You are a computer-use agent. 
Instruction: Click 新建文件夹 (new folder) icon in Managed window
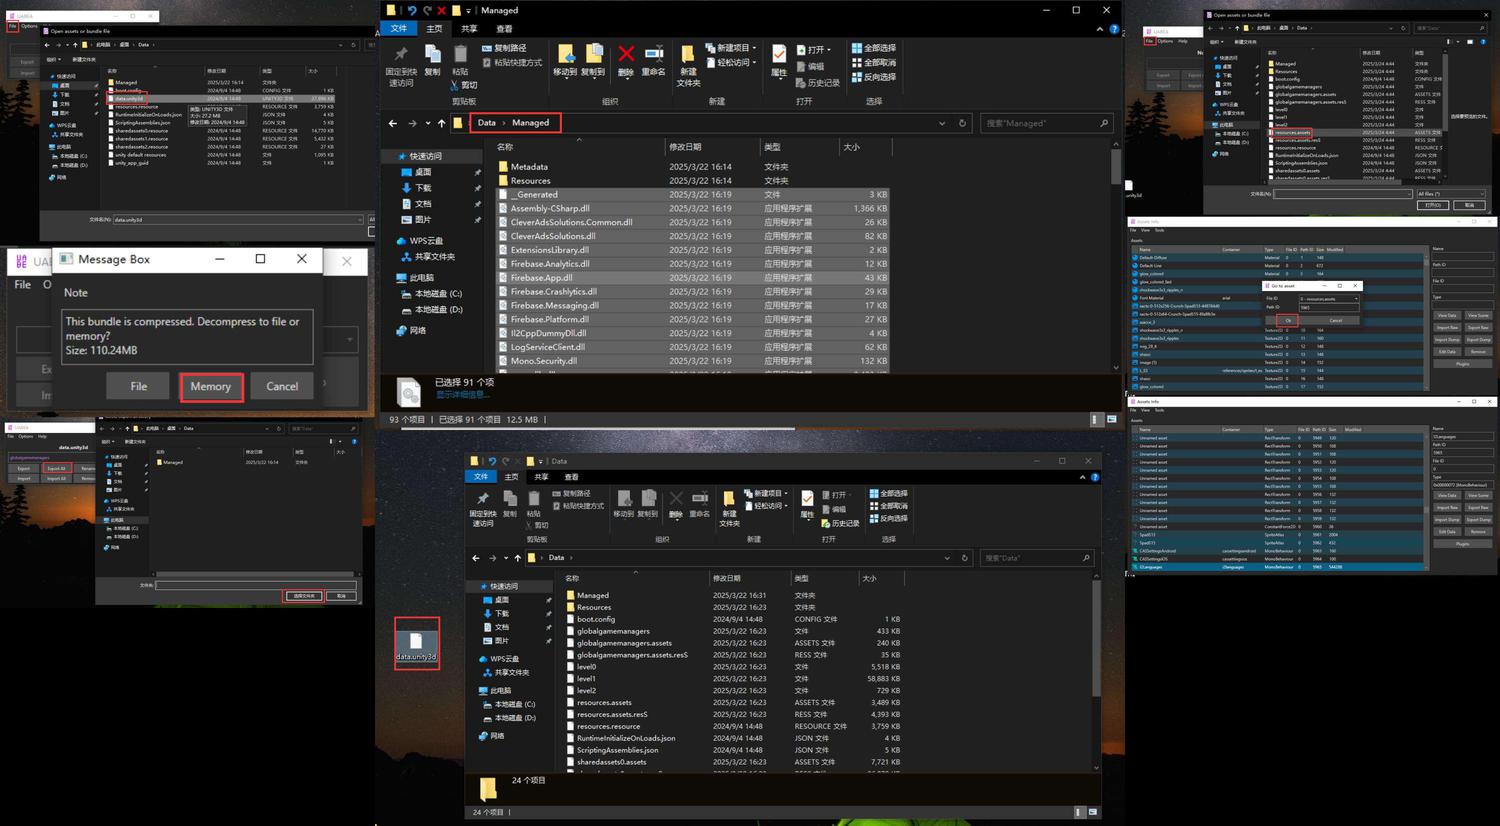[x=688, y=65]
